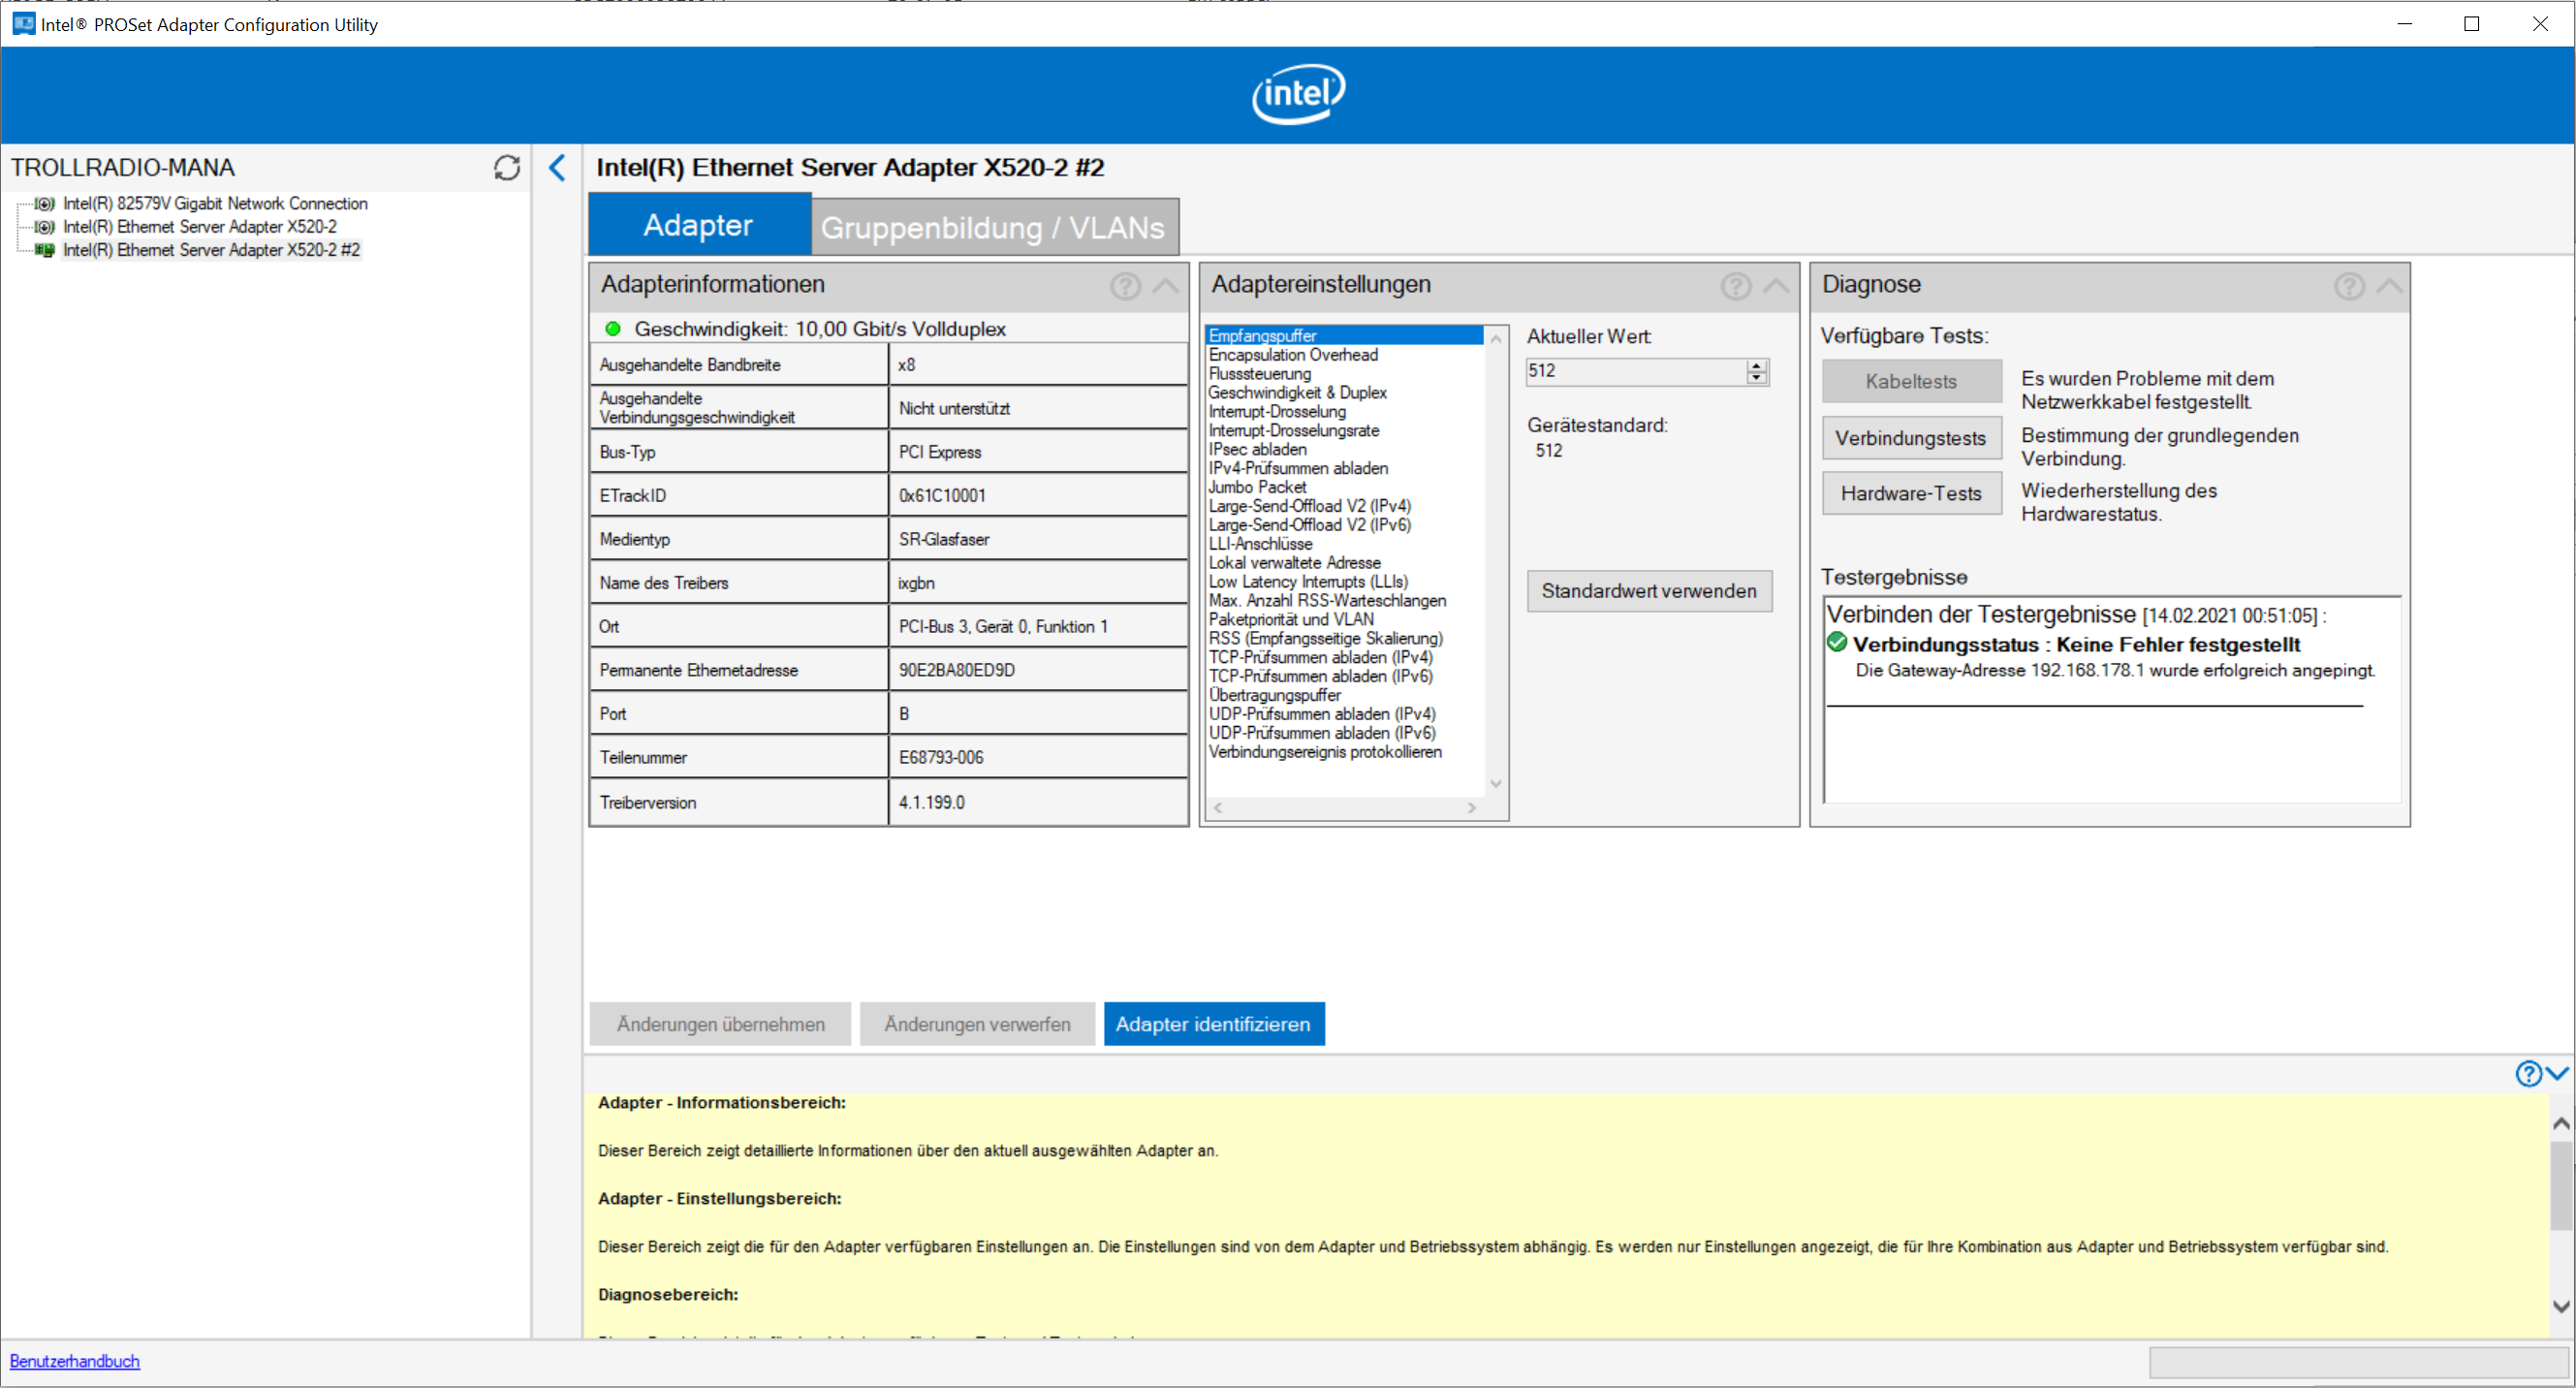
Task: Click the Intel logo in the banner
Action: pyautogui.click(x=1298, y=93)
